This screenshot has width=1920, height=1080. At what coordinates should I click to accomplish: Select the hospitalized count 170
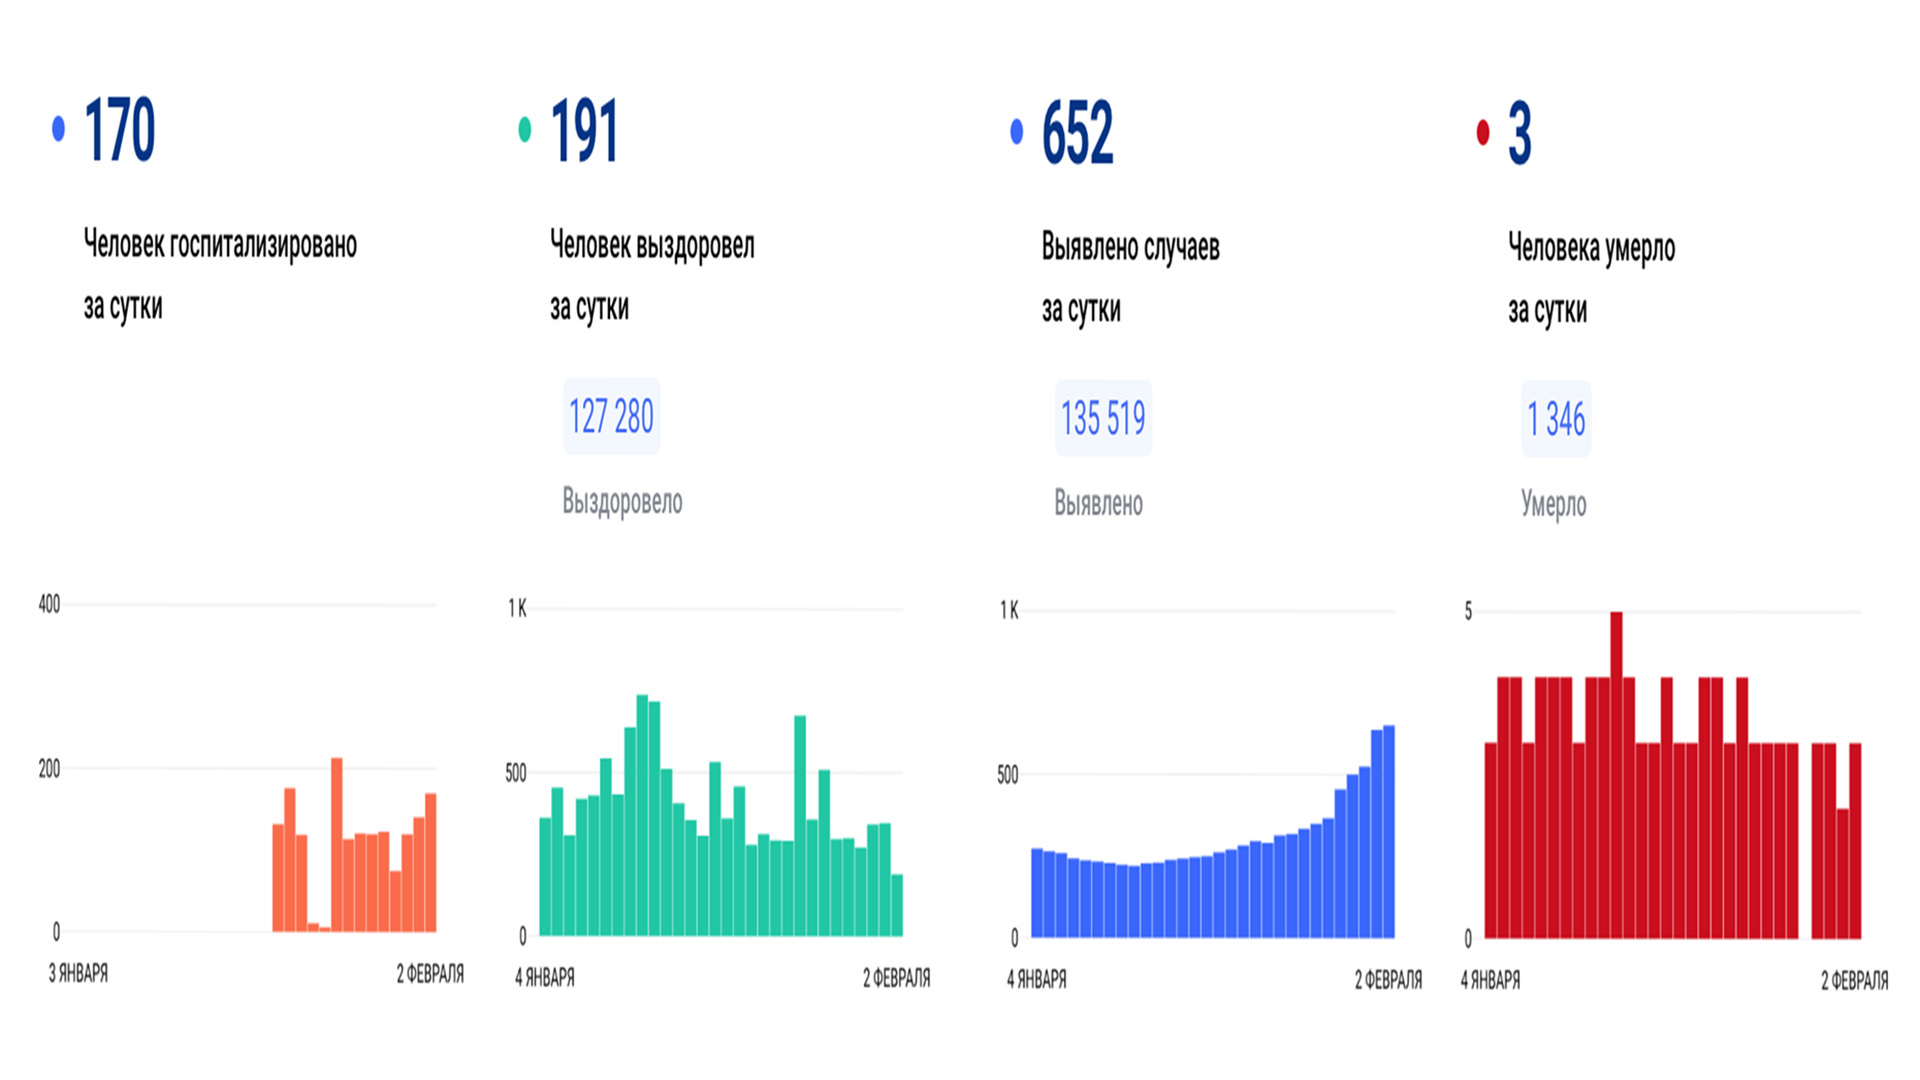coord(120,130)
